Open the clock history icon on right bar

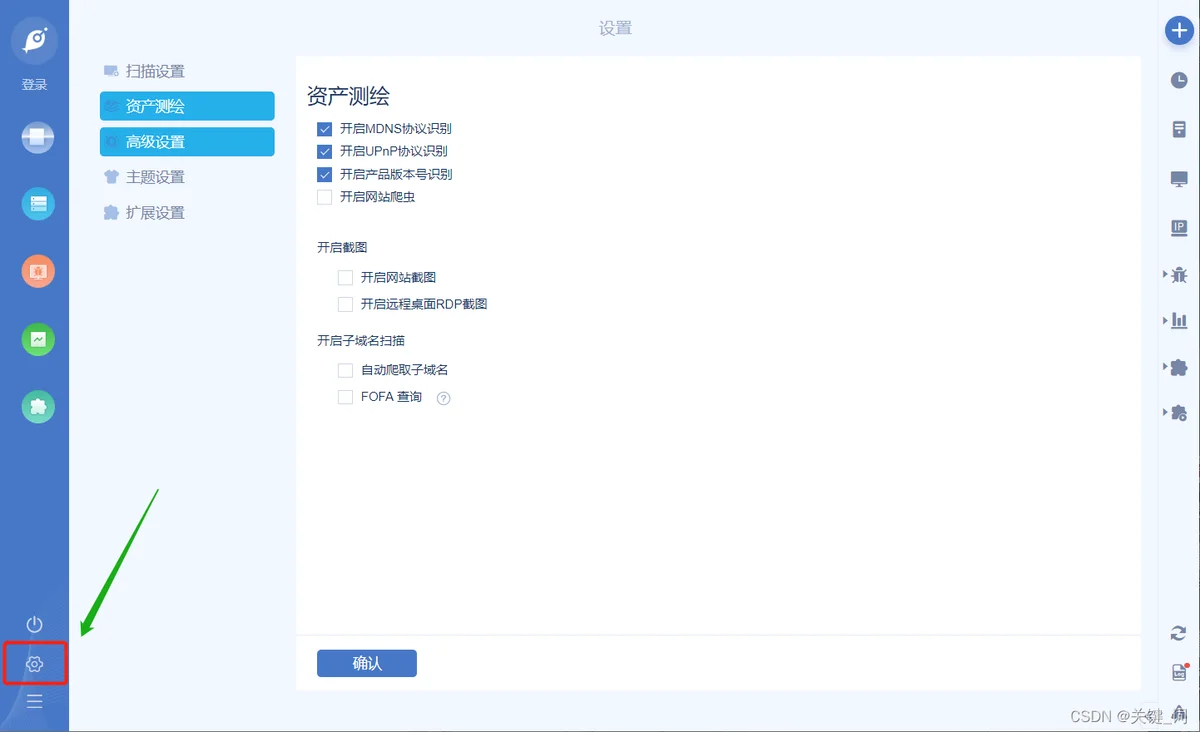(x=1179, y=80)
